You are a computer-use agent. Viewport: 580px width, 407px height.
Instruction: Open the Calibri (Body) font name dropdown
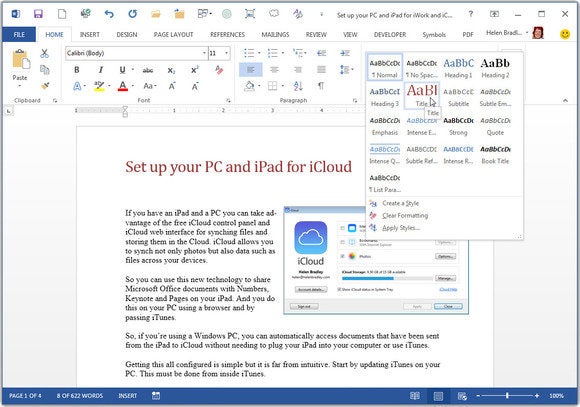pos(204,53)
